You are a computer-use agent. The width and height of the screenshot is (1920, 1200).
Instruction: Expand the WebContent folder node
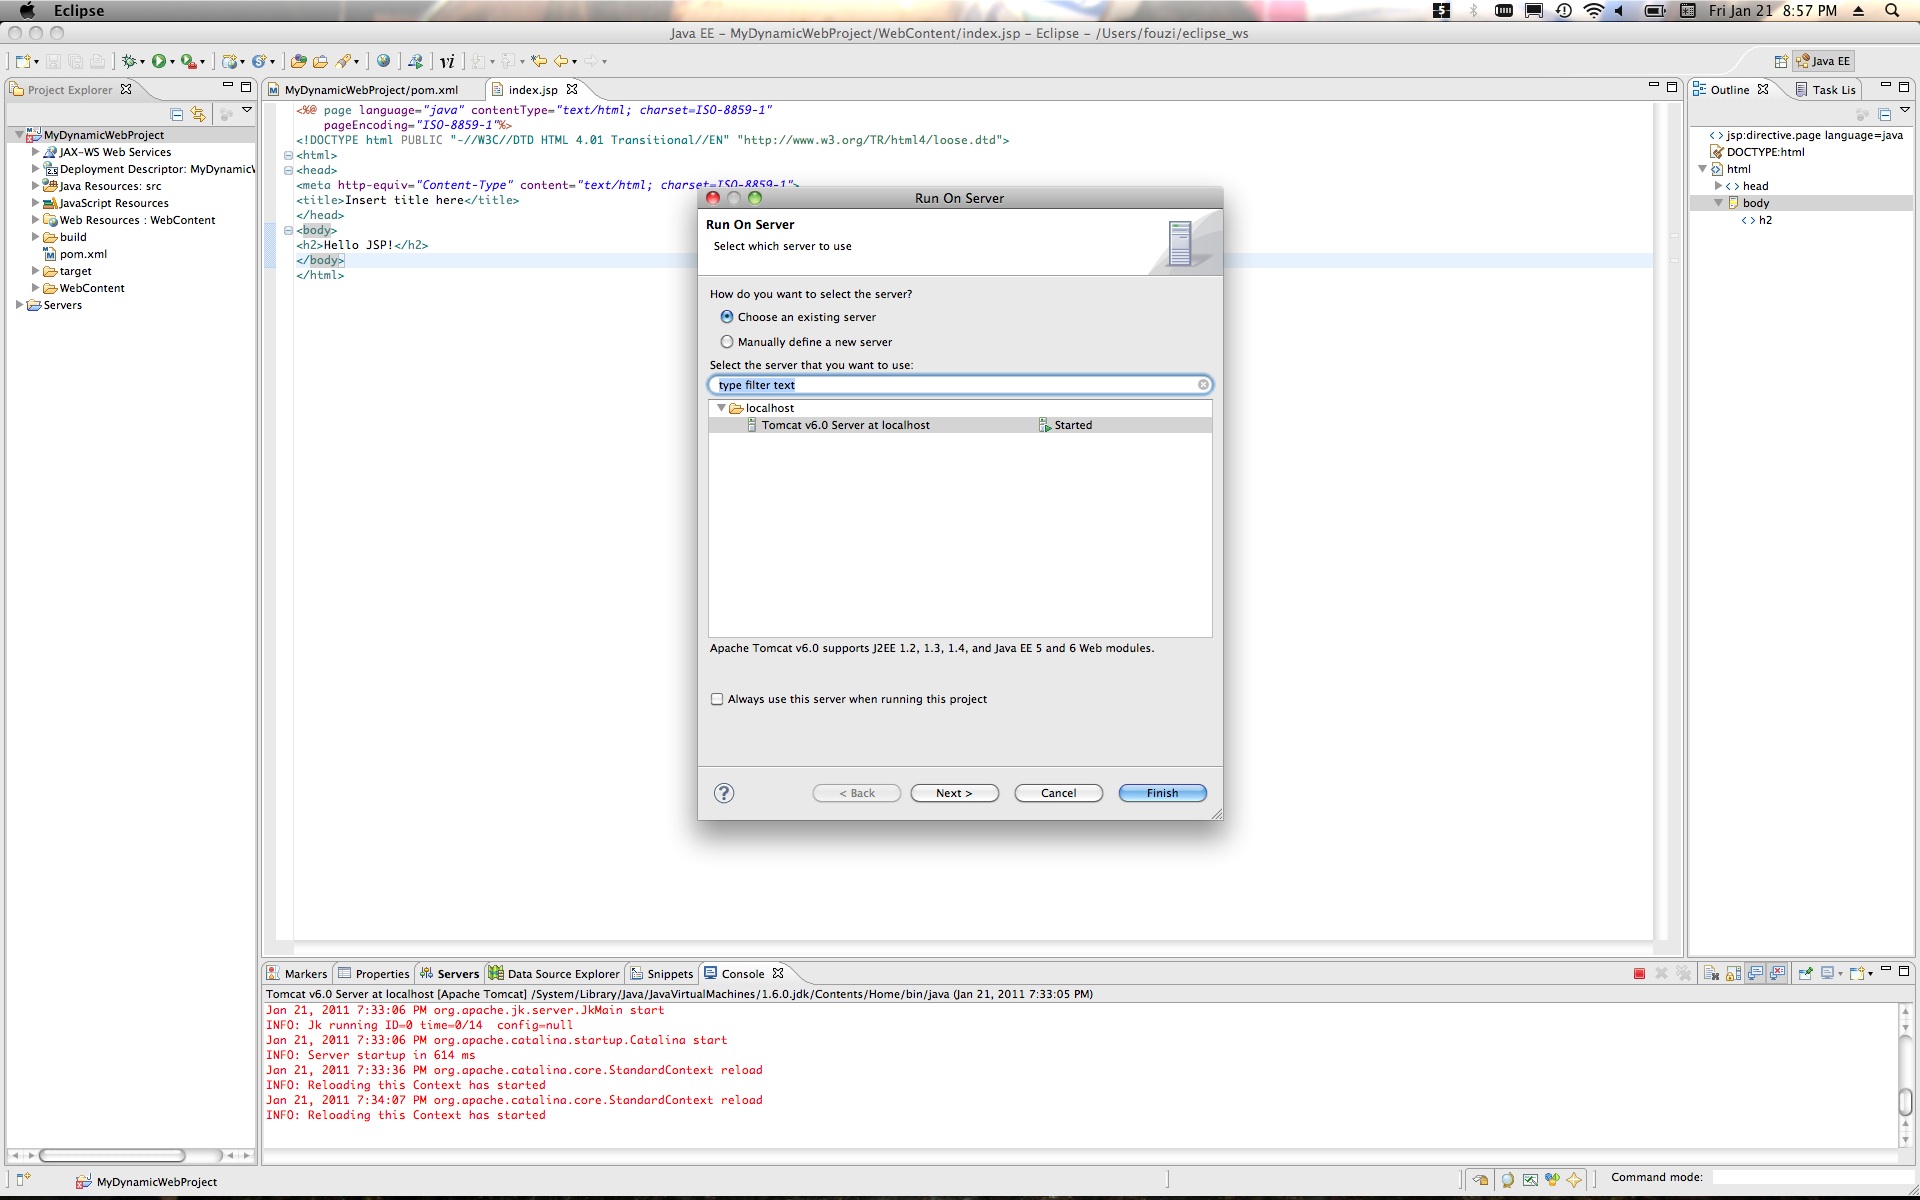pos(35,288)
